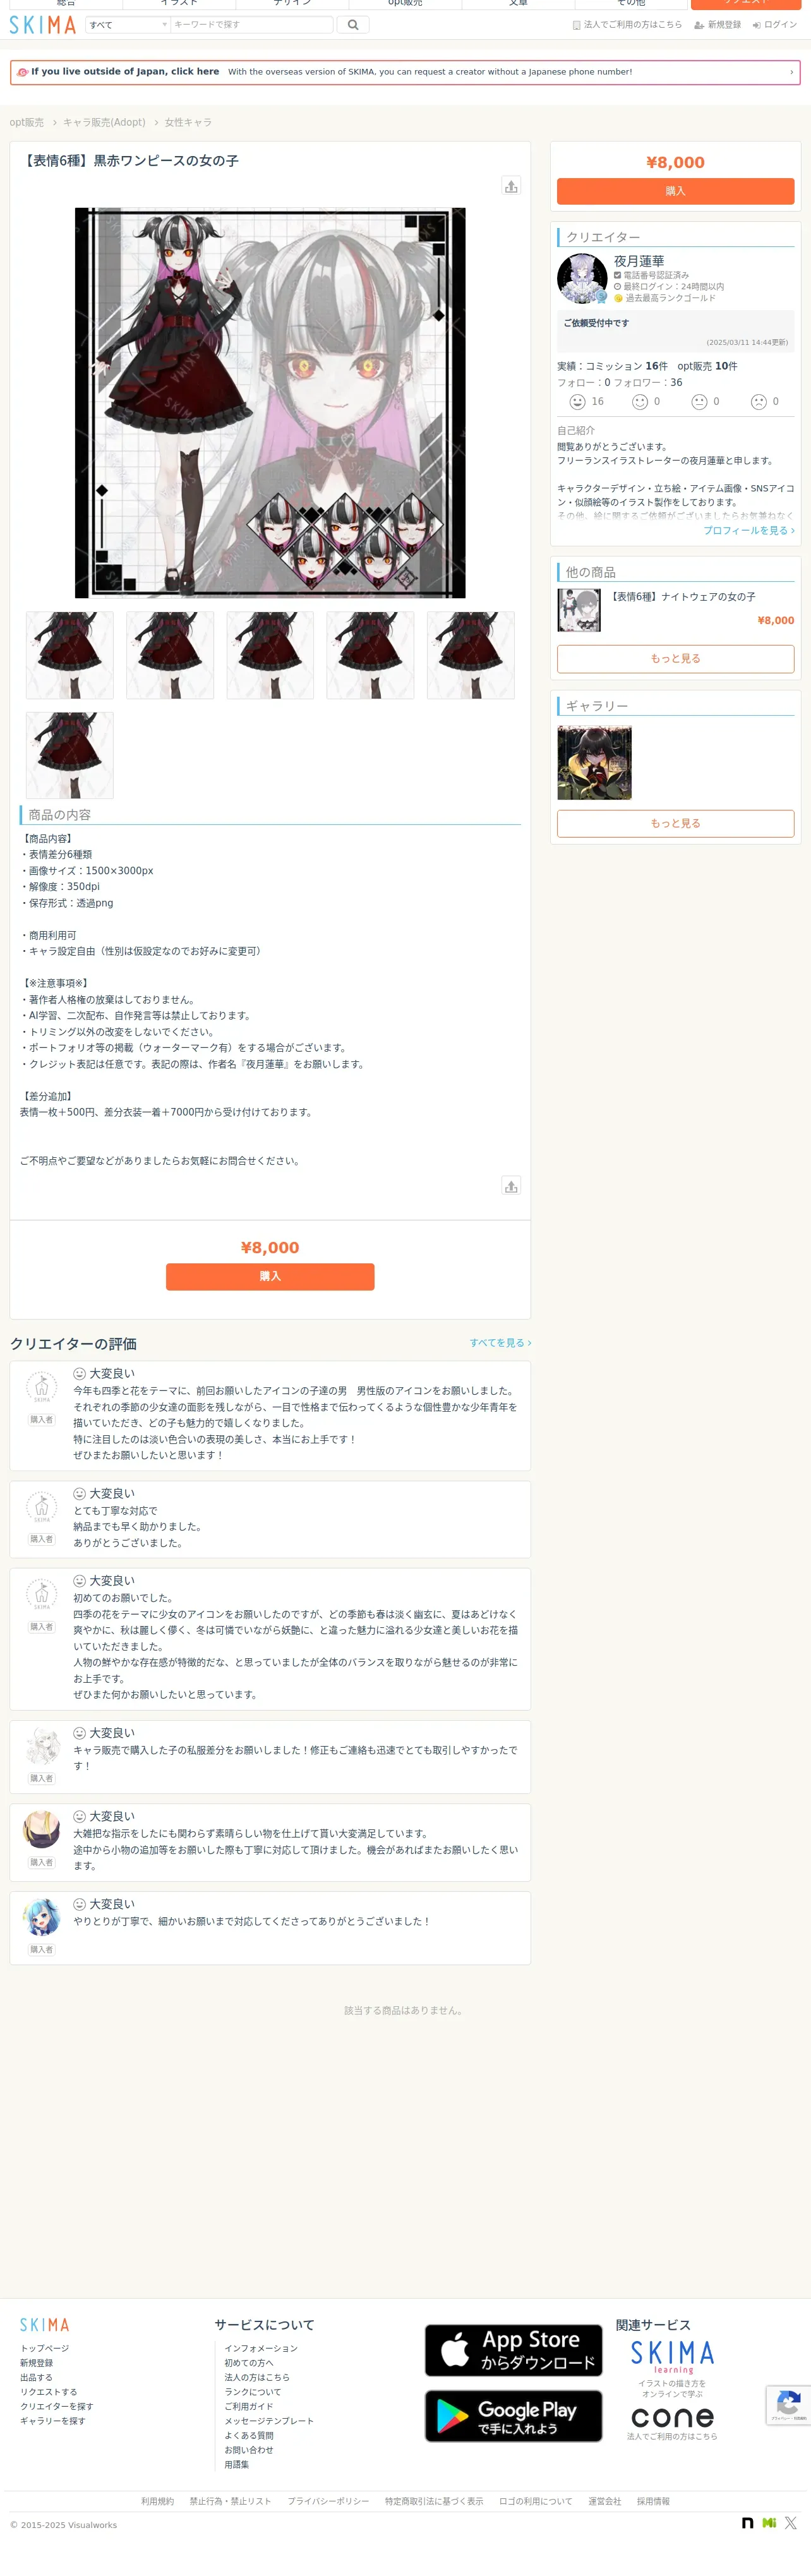Open プロフィールを見る link
This screenshot has width=811, height=2576.
(x=749, y=531)
